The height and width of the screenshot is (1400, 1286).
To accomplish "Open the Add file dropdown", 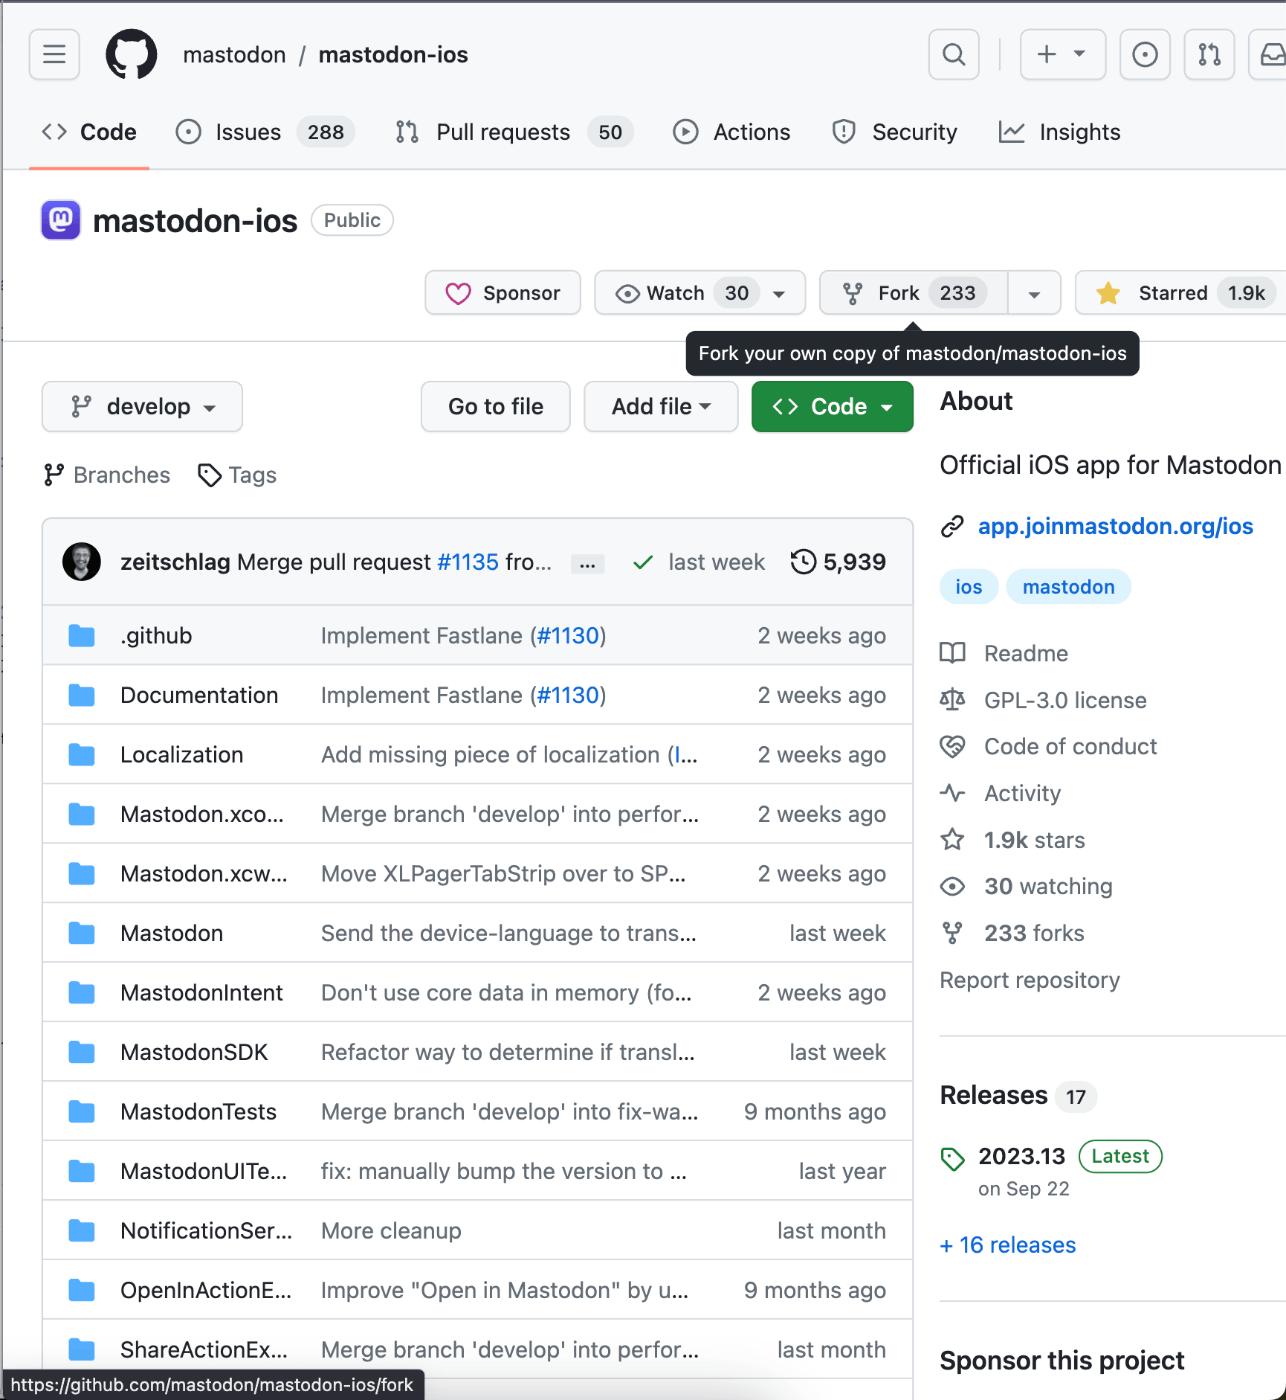I will (661, 407).
